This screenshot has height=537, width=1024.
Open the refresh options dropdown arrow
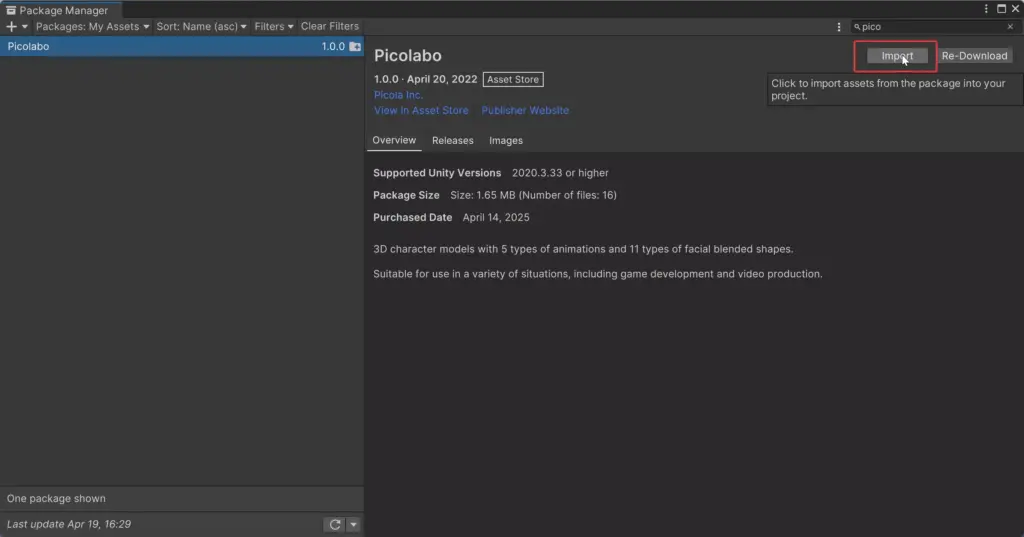(x=353, y=525)
